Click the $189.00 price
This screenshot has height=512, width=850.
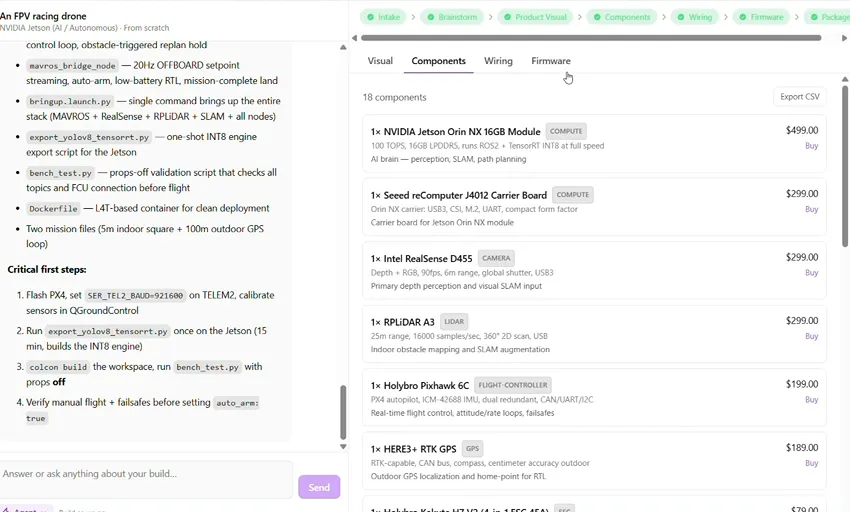(x=802, y=447)
